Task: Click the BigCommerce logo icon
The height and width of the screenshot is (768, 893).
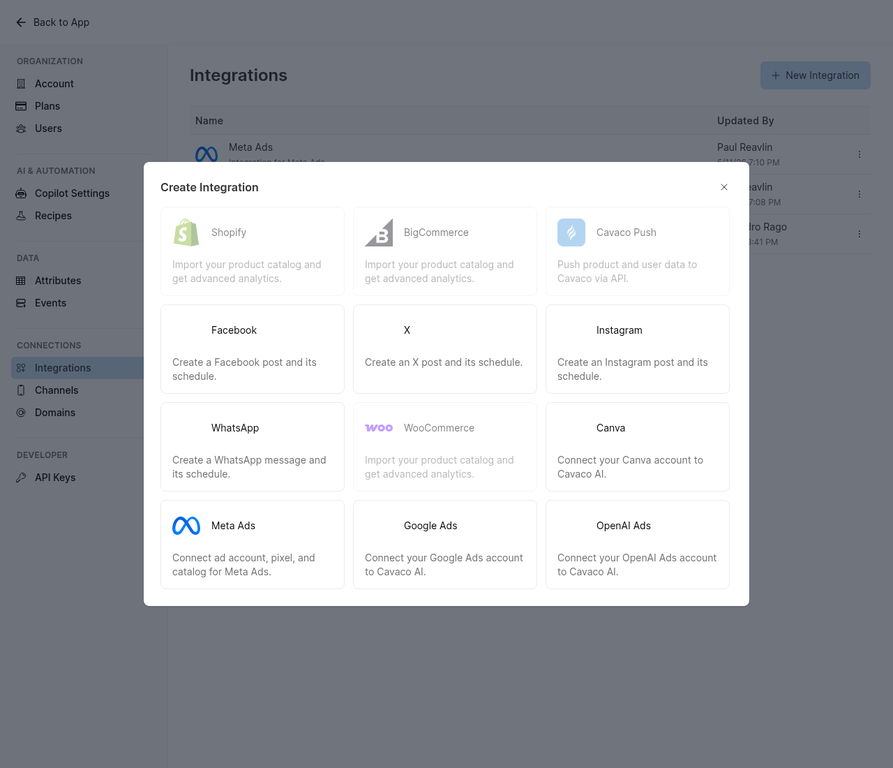Action: click(379, 232)
